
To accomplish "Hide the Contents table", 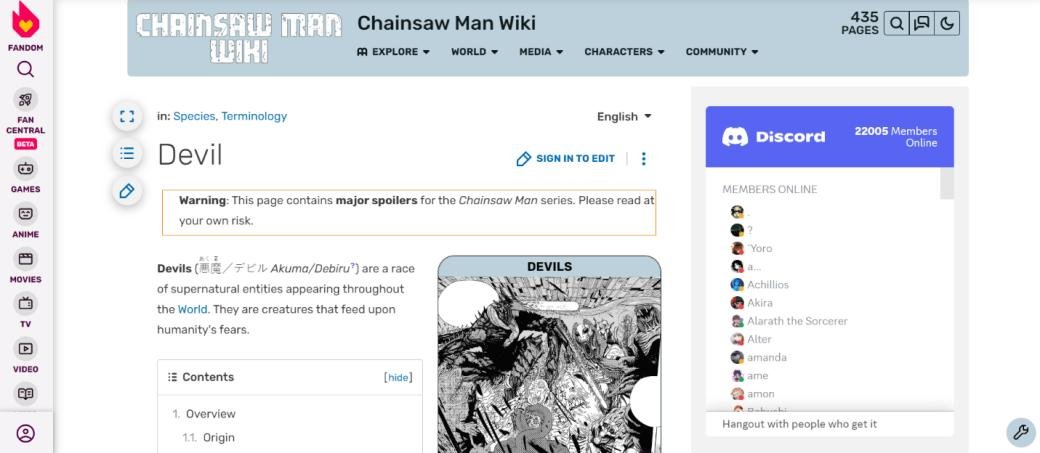I will (398, 377).
